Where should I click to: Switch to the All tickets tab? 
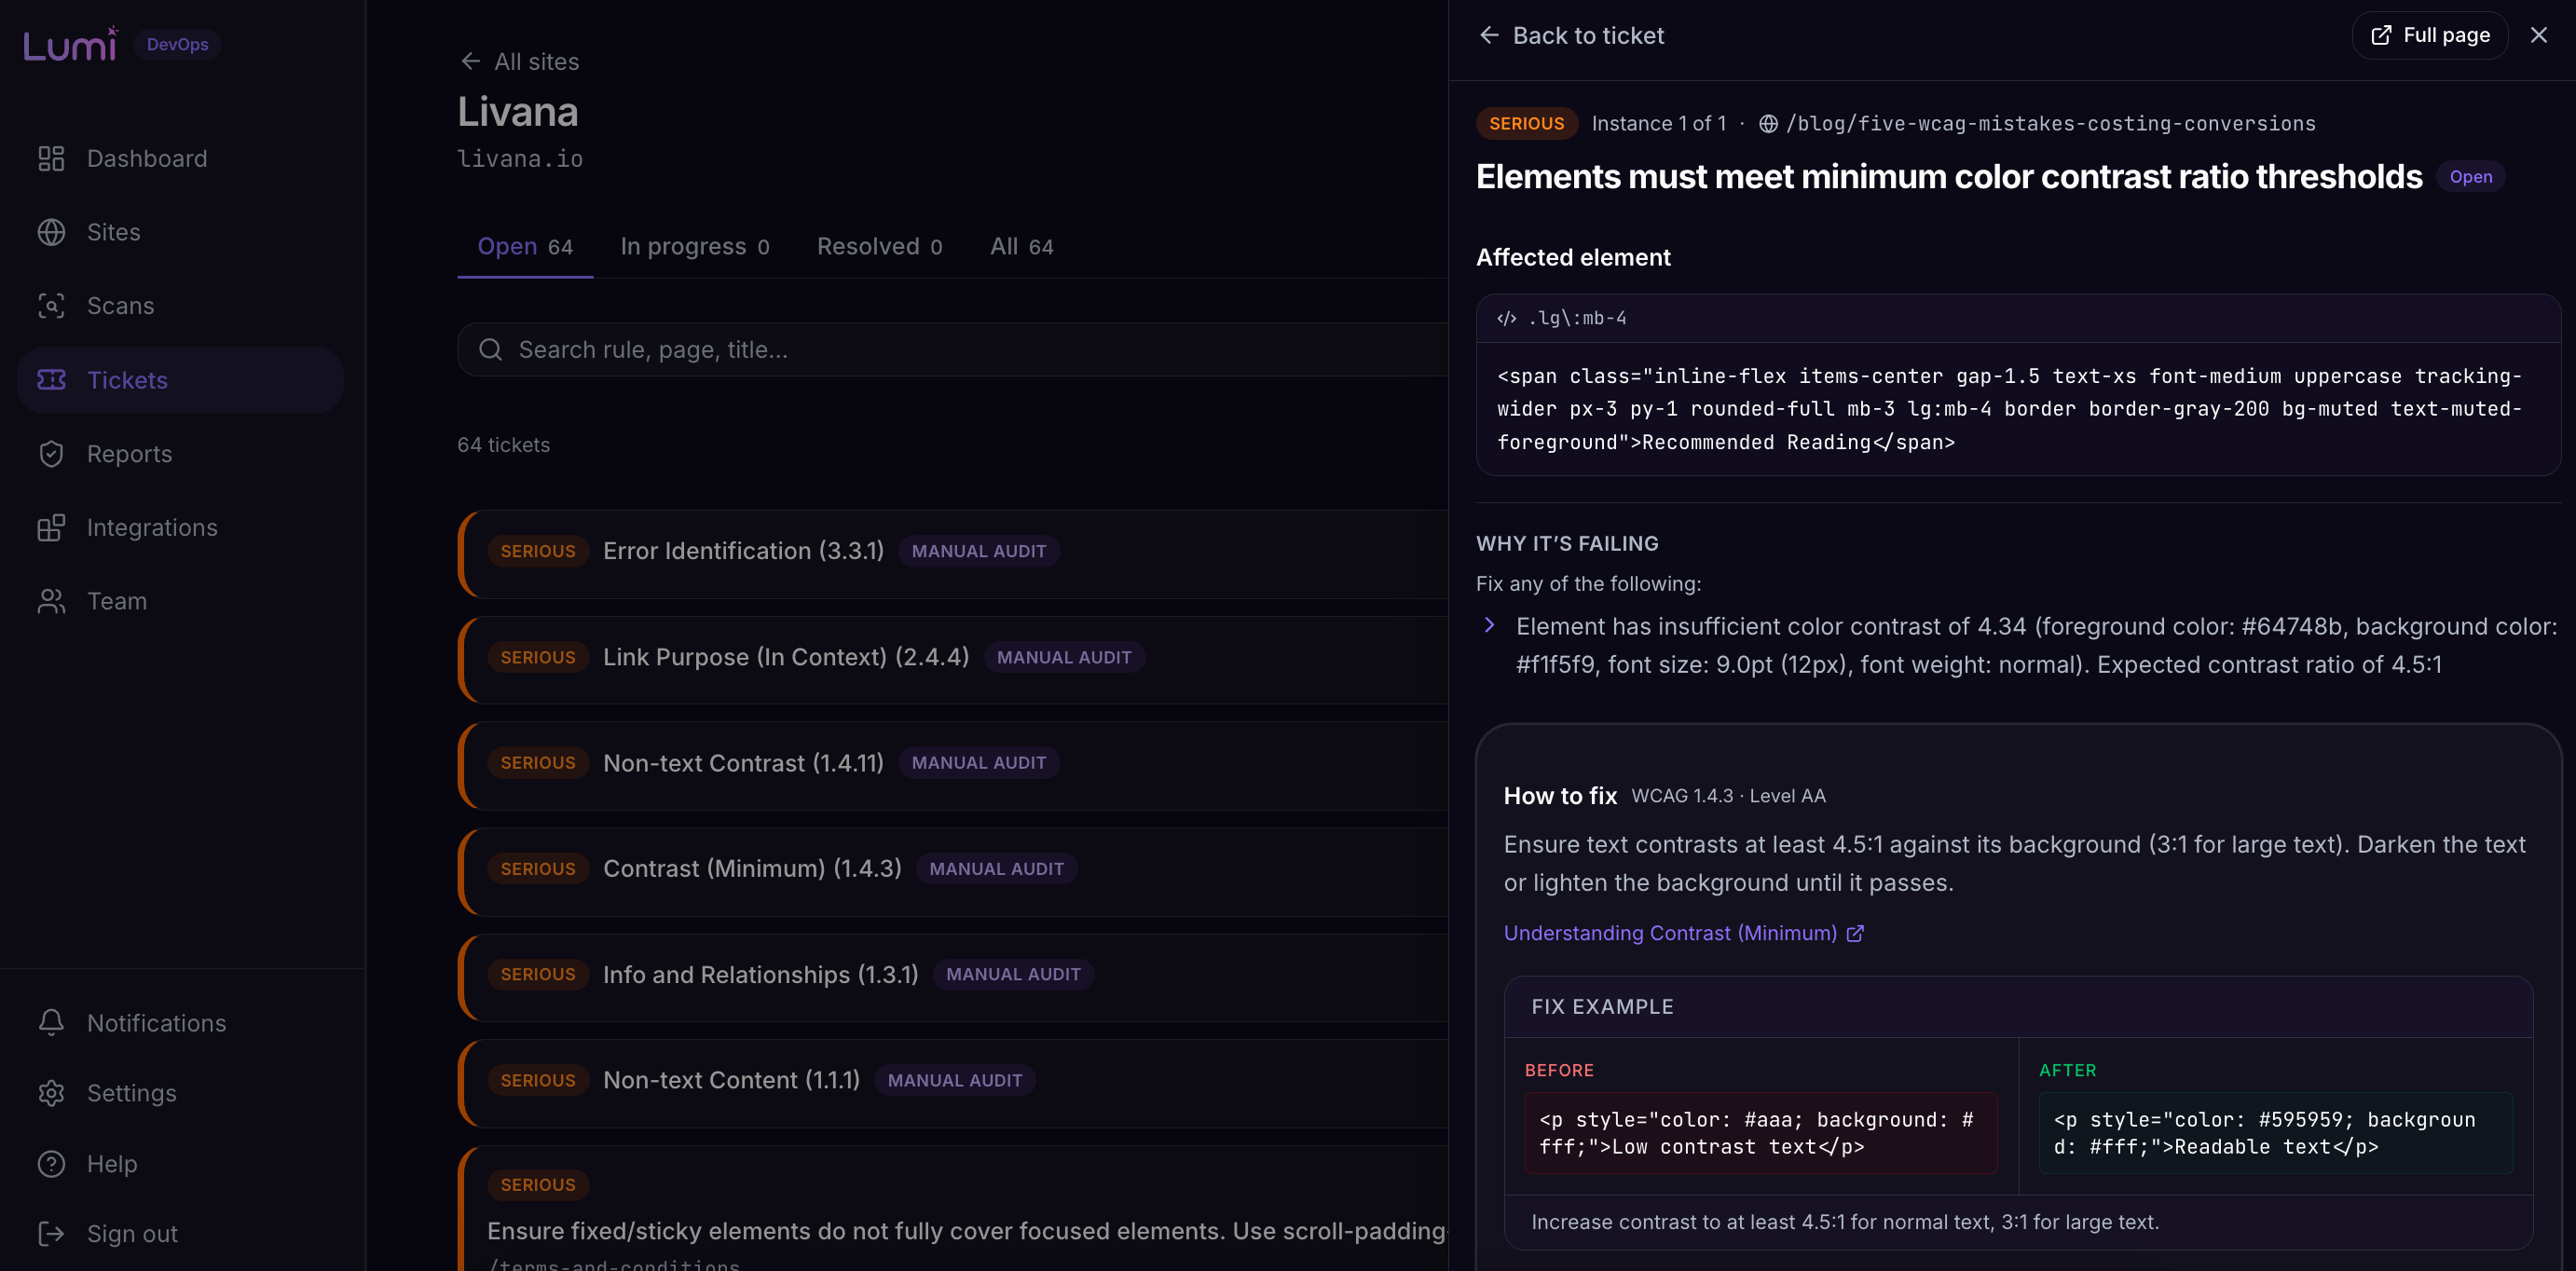(1022, 247)
